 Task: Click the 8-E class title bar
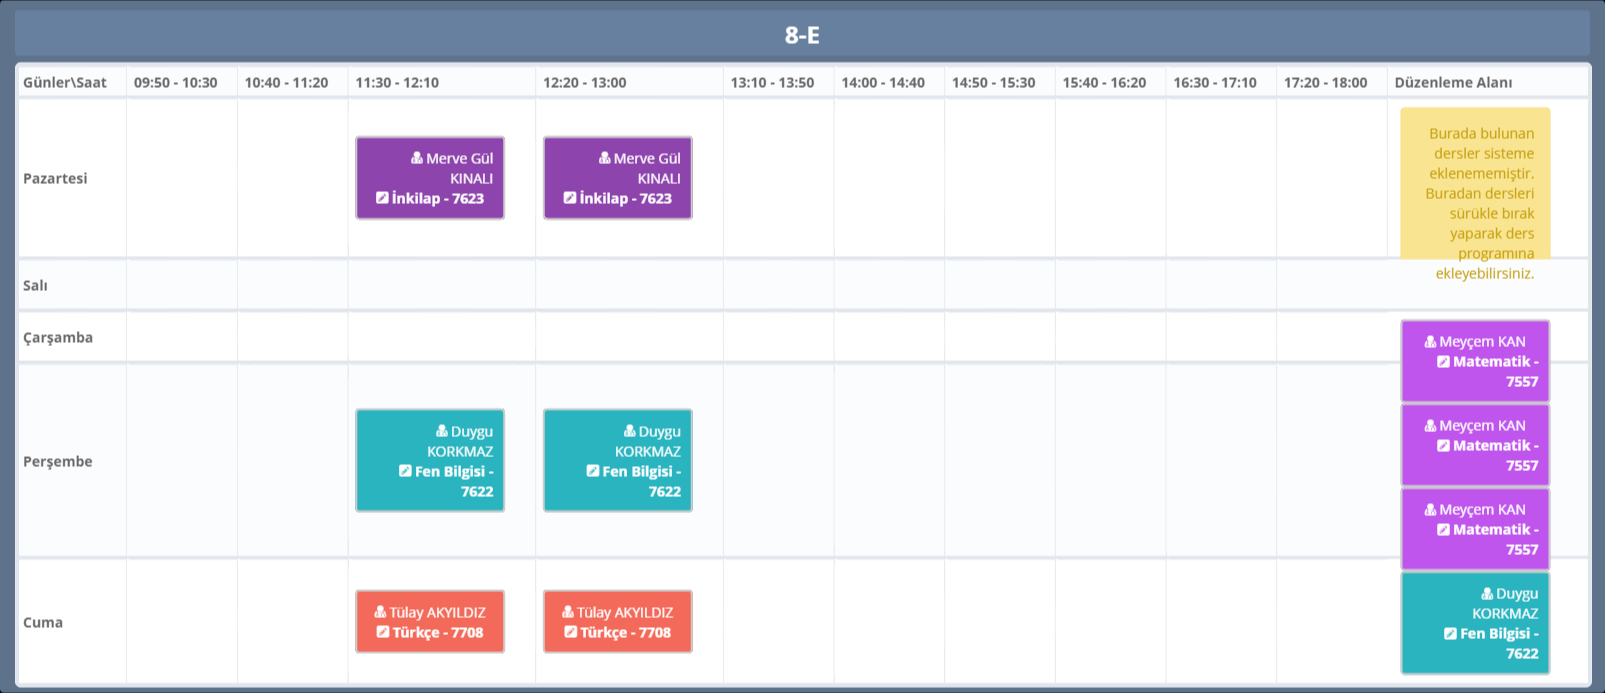802,35
